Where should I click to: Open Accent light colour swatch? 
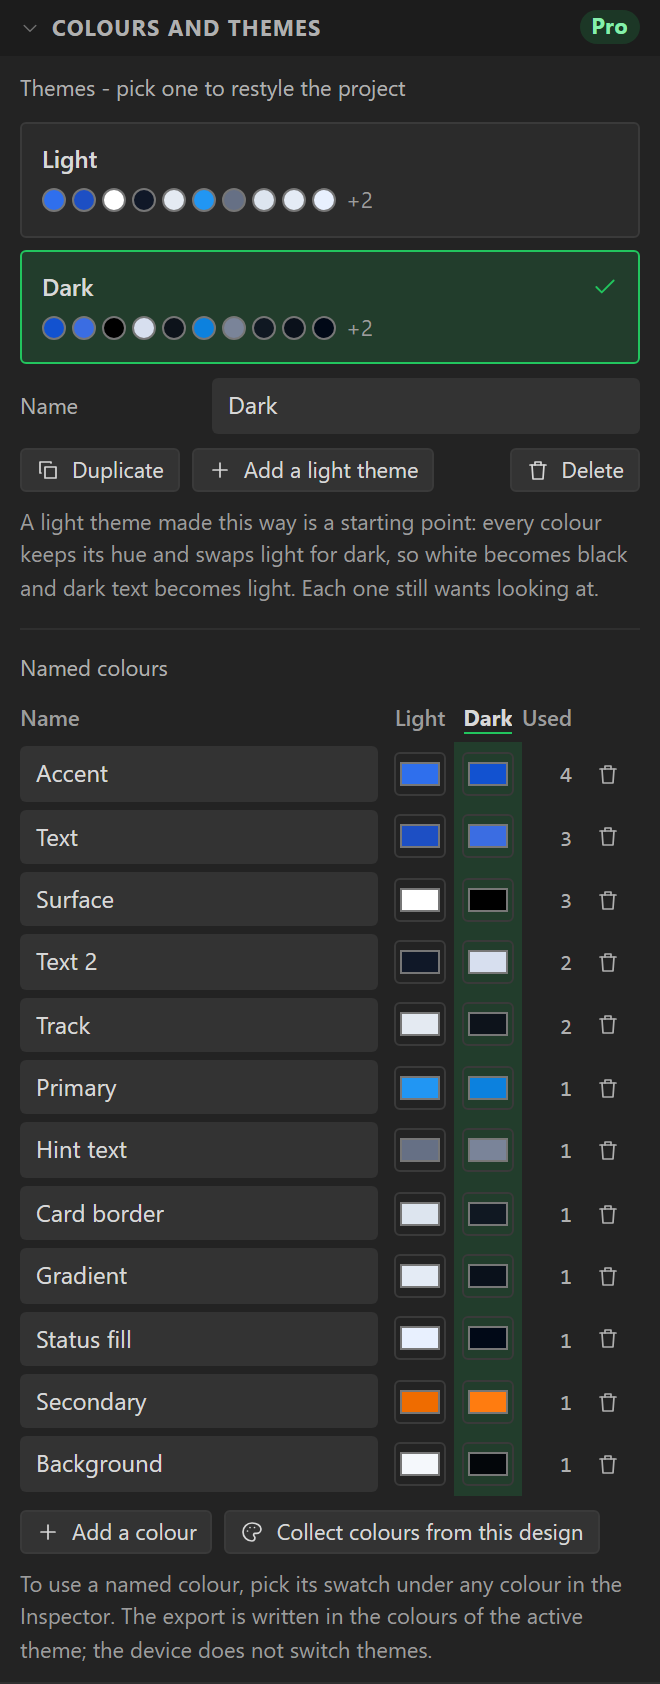pyautogui.click(x=420, y=774)
